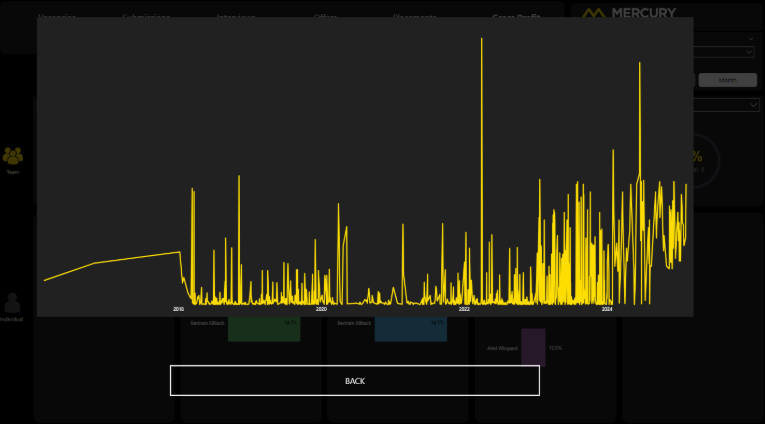Click the green bar showing 14.1%

[x=264, y=329]
